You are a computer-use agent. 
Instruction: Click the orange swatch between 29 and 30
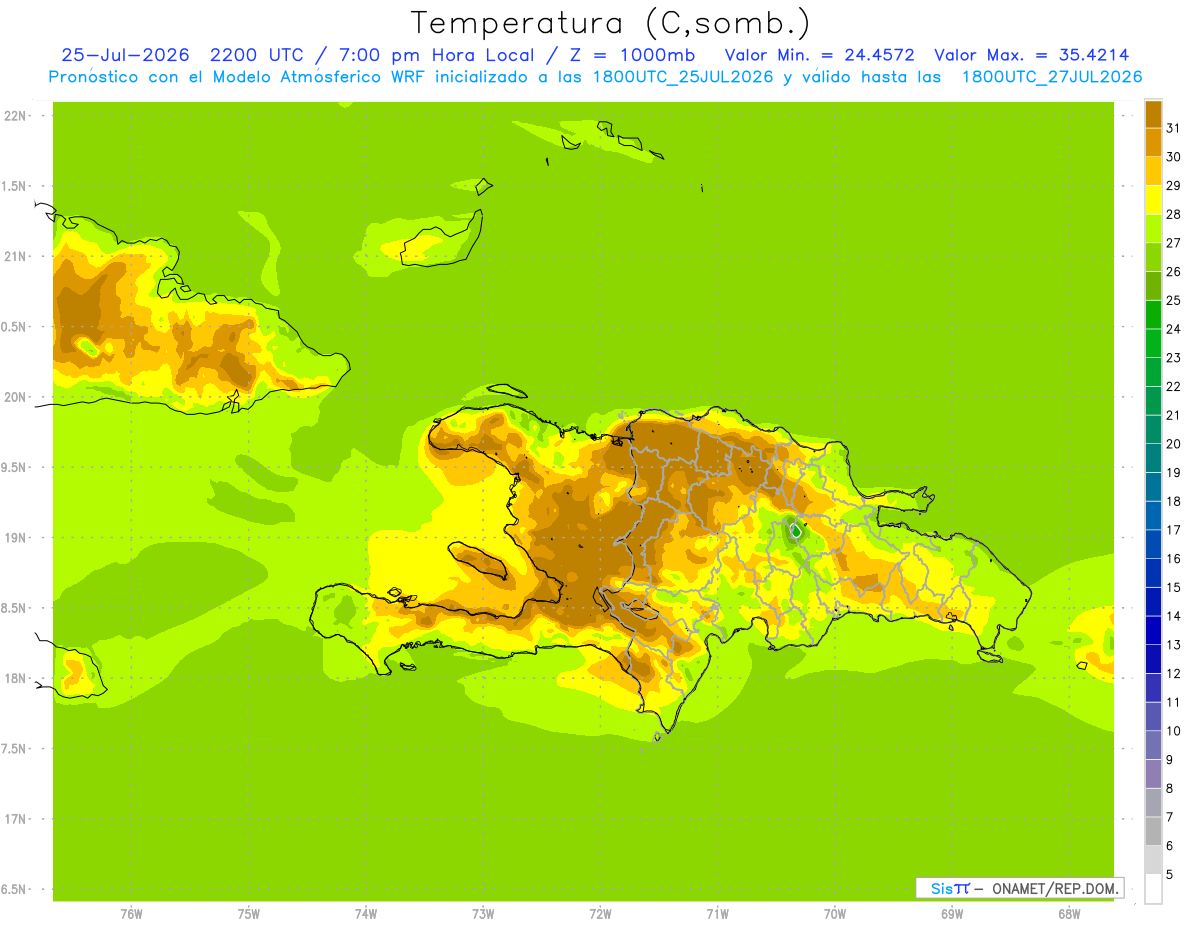click(1153, 170)
